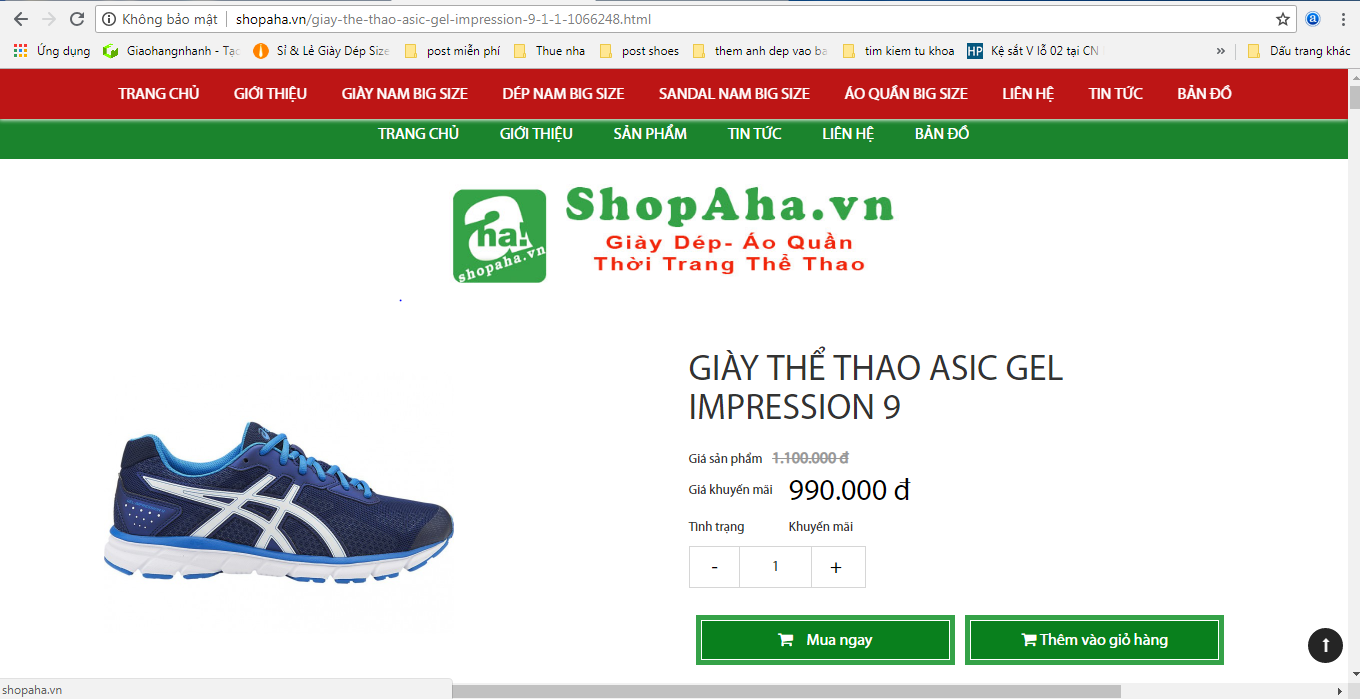Open GIÀY NAM BIG SIZE in red menu
The image size is (1360, 699).
pyautogui.click(x=405, y=94)
